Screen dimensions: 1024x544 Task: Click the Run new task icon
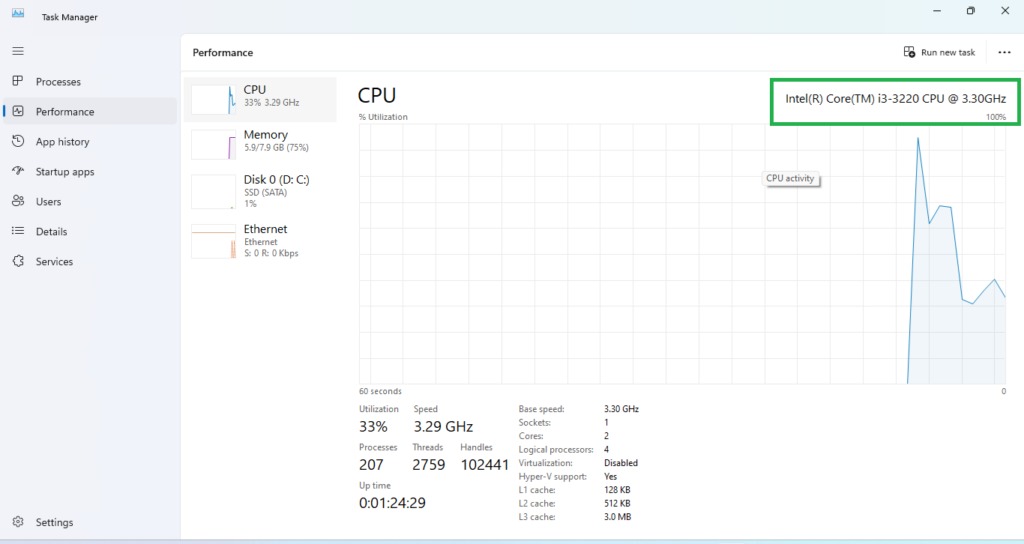coord(909,52)
